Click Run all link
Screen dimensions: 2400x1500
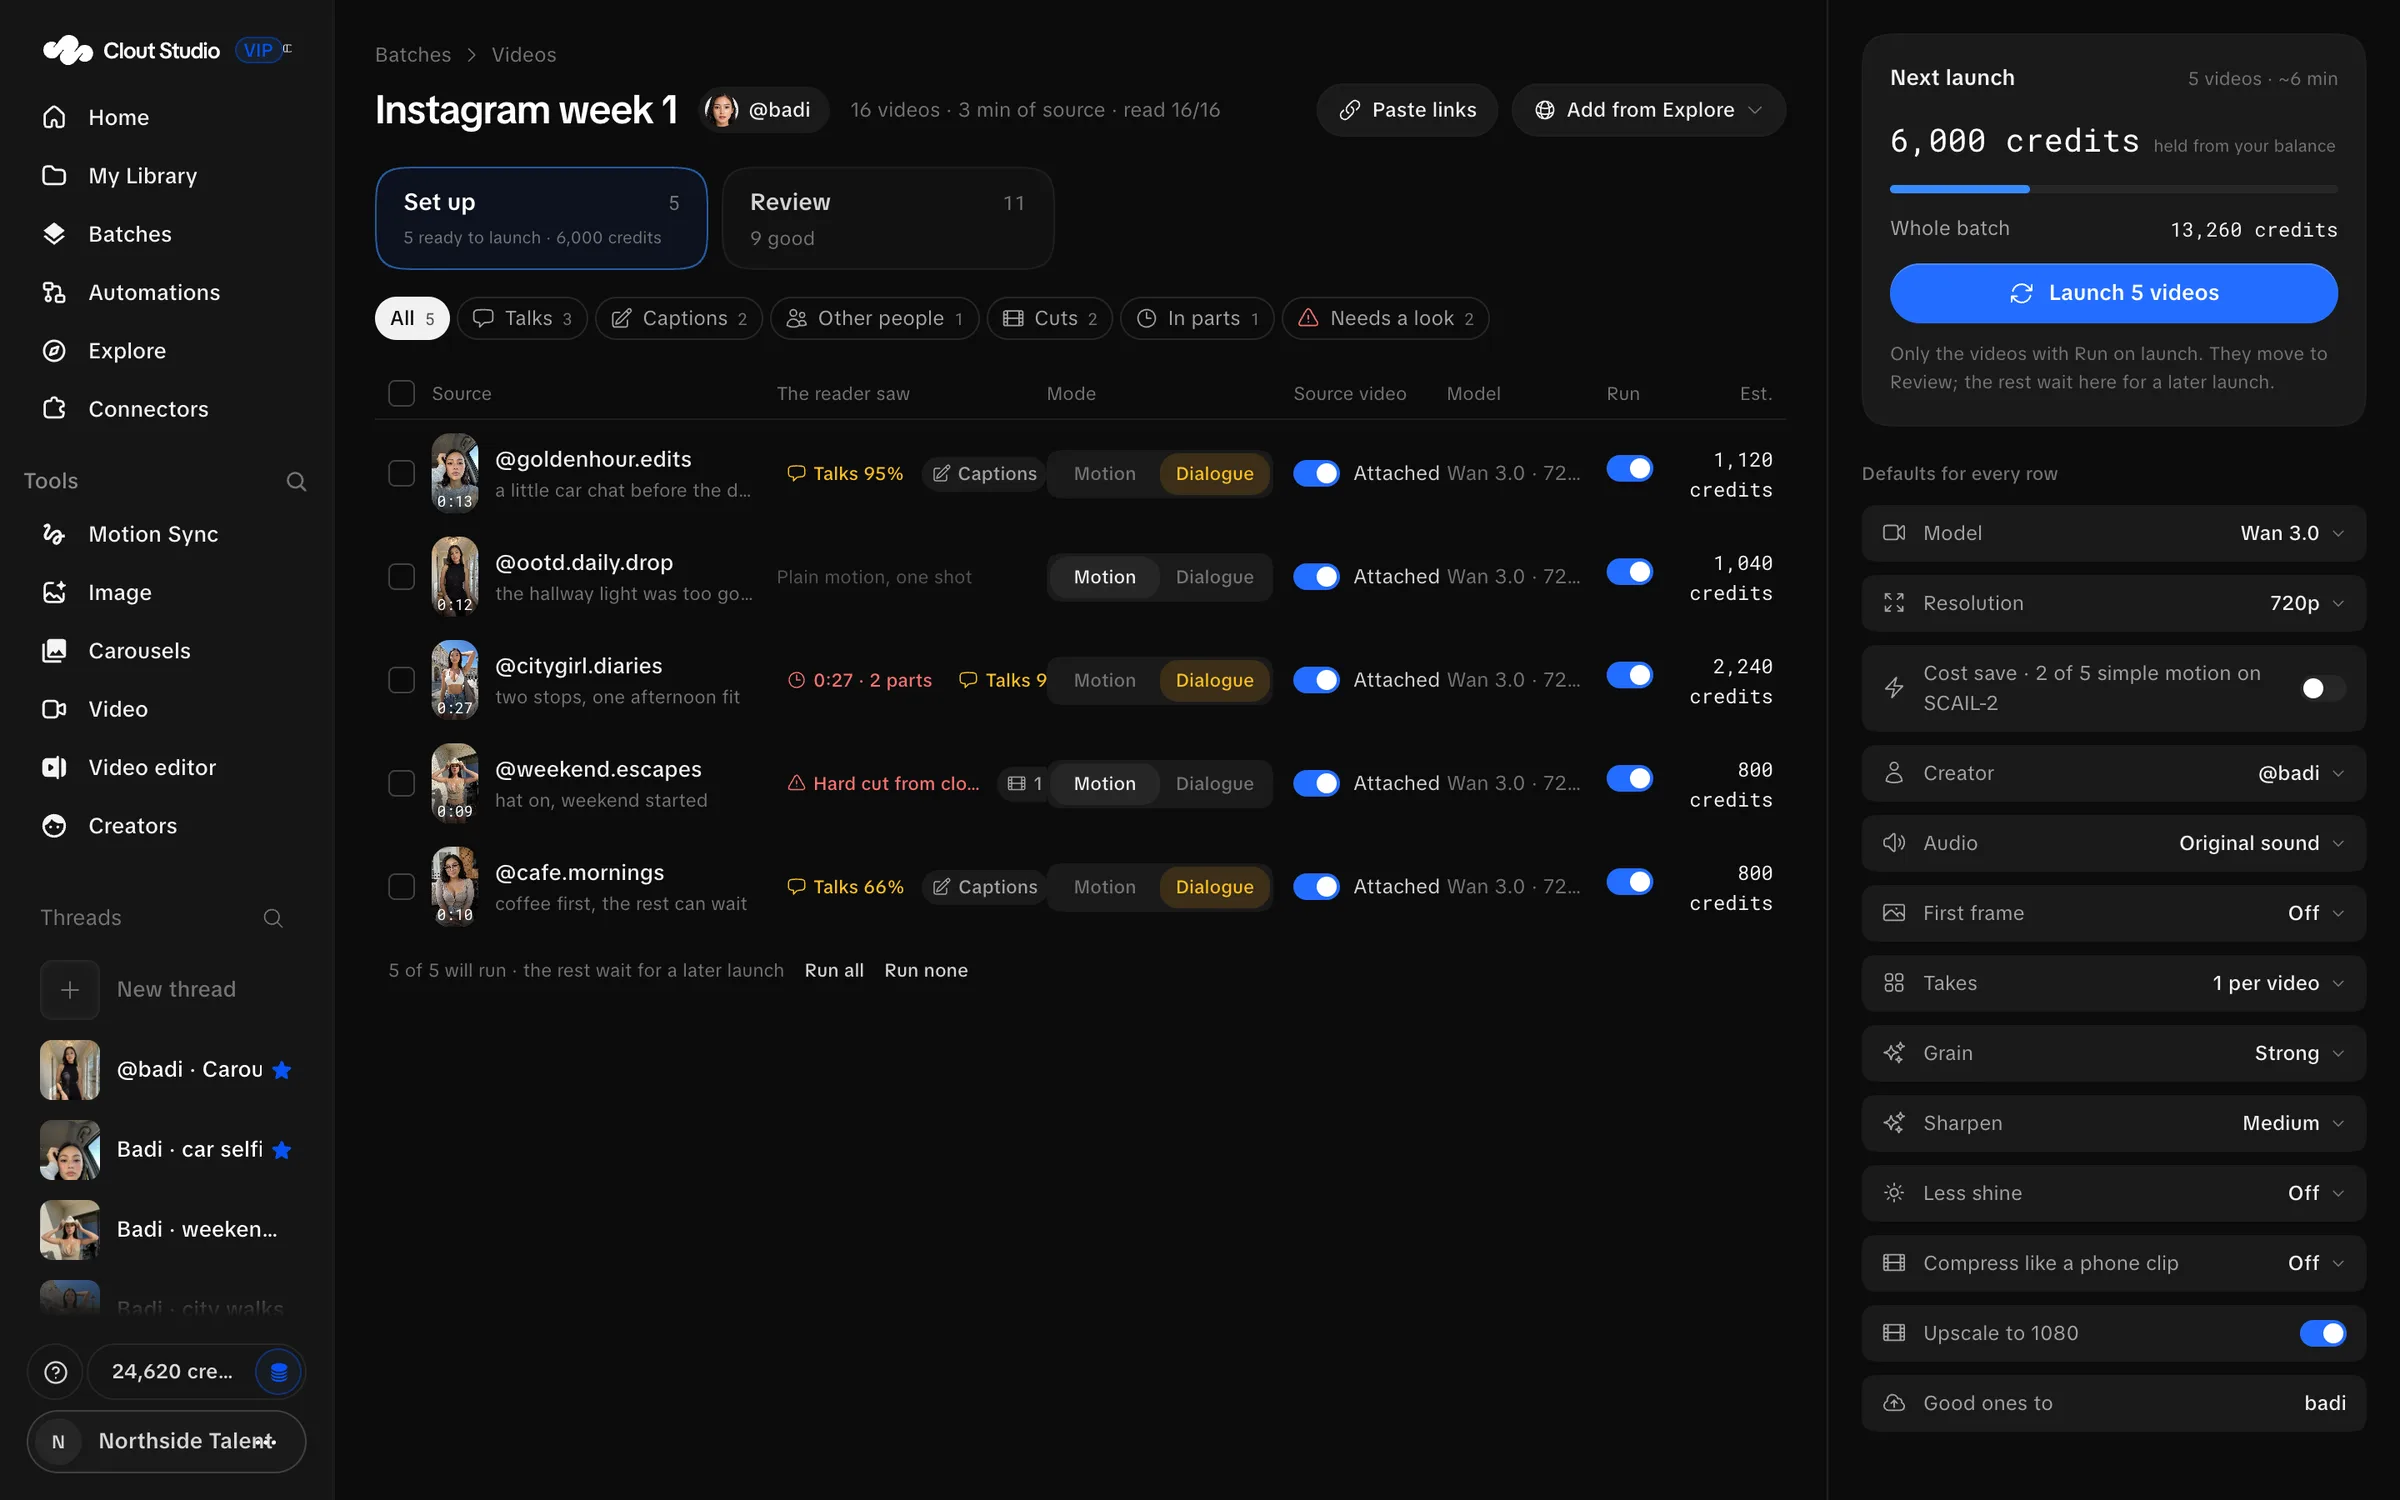click(x=834, y=970)
